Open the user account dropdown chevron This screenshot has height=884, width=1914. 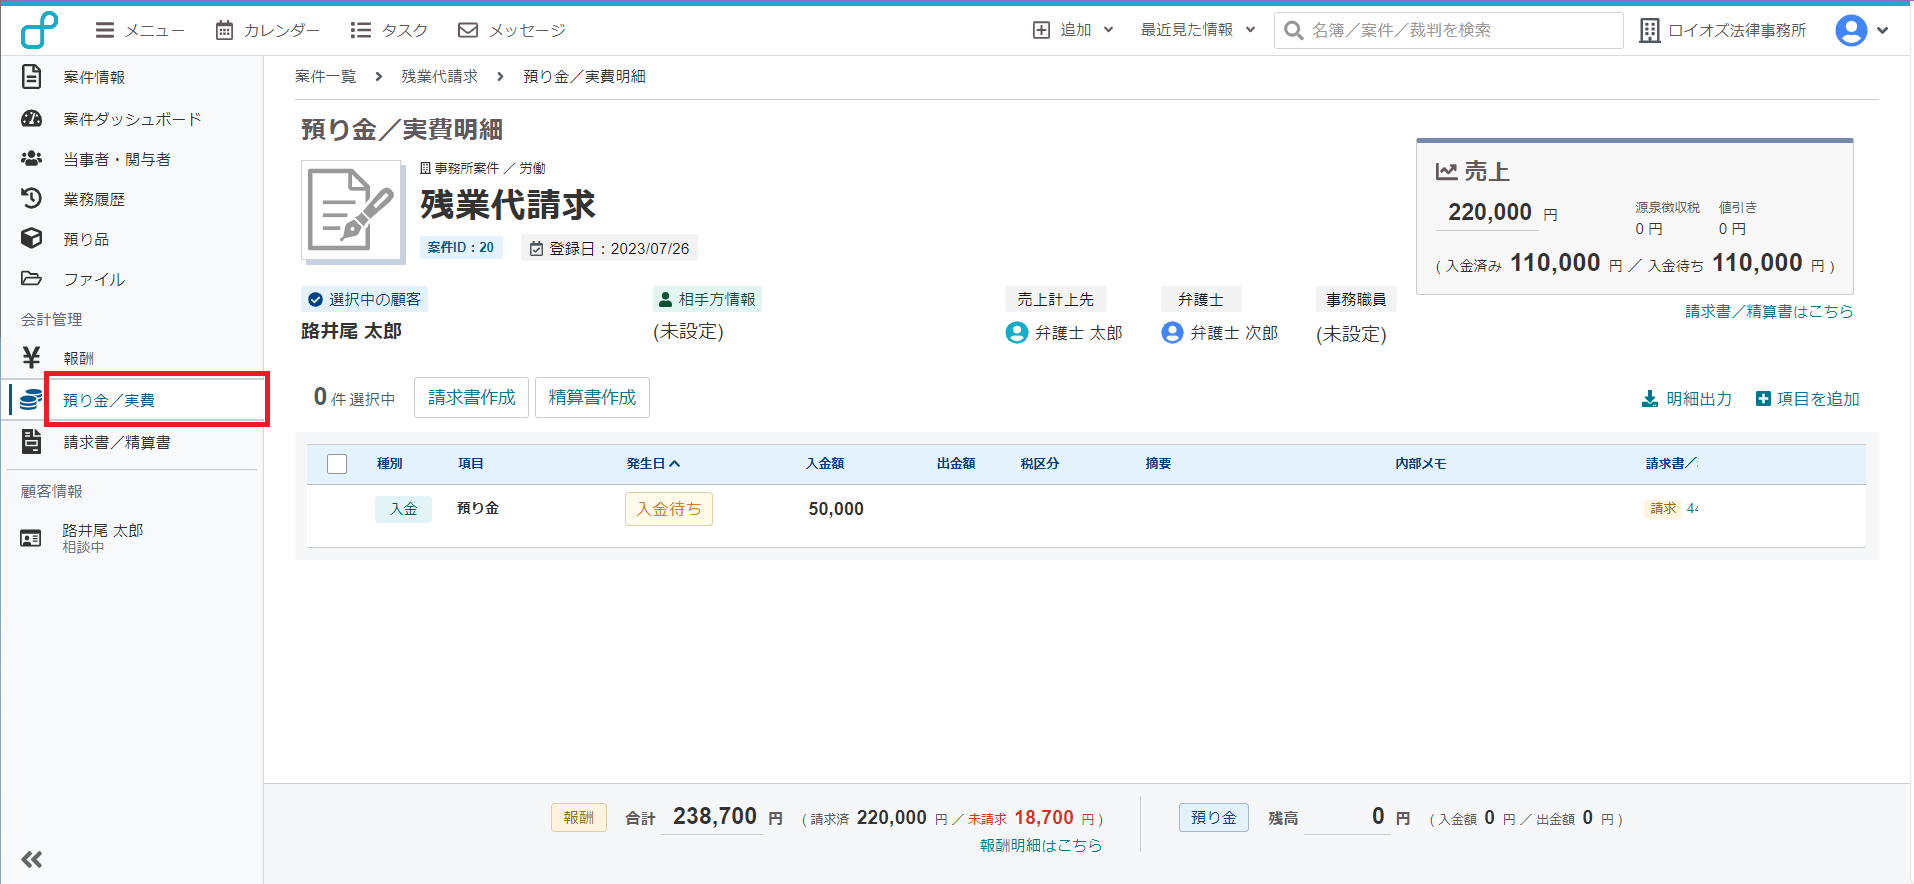click(x=1883, y=30)
